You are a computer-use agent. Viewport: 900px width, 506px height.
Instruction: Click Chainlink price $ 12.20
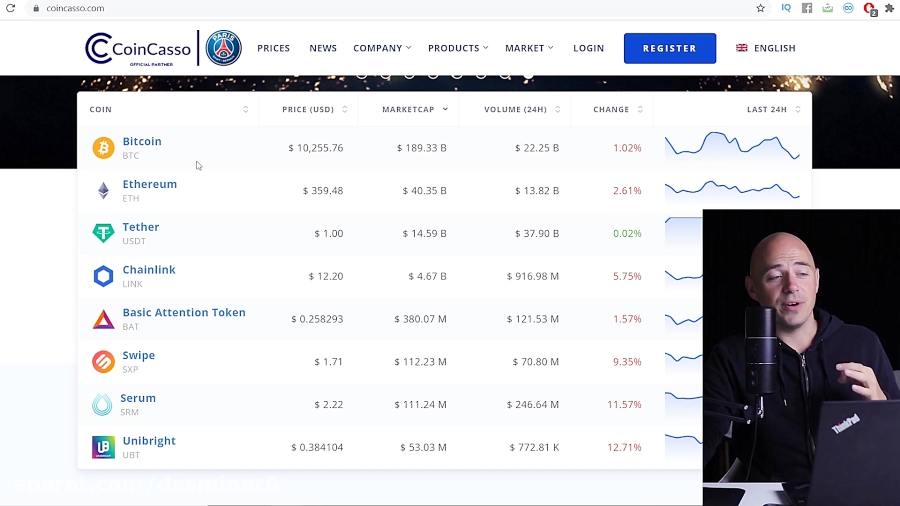[x=326, y=276]
